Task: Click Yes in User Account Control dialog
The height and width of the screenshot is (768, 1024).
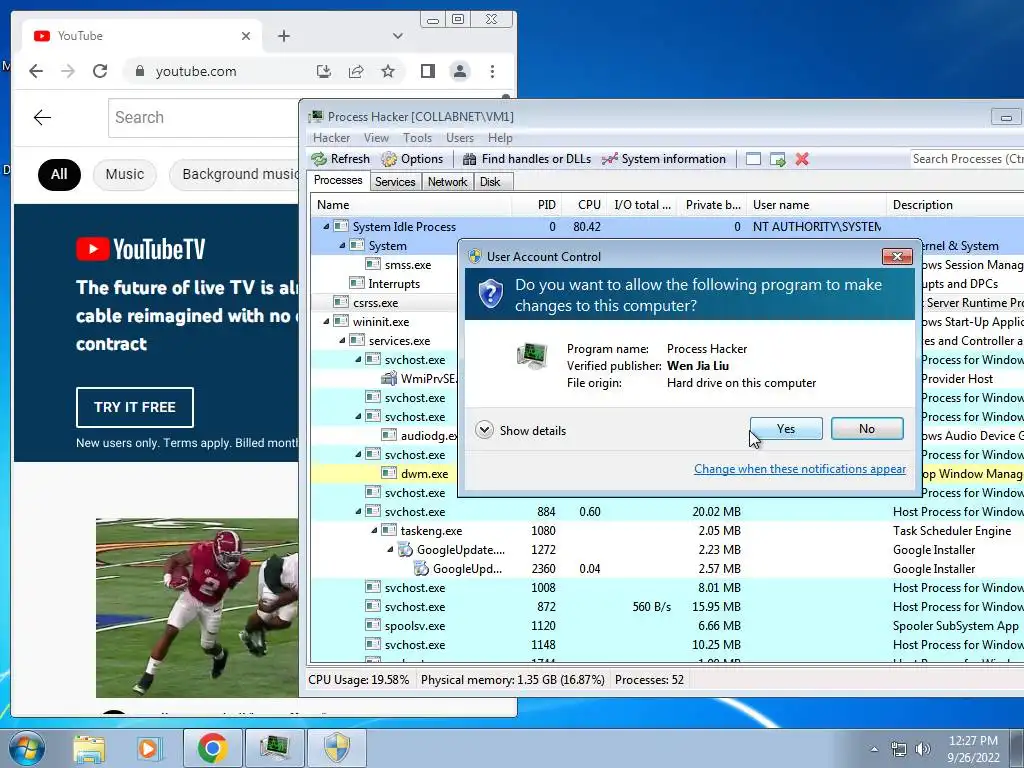Action: (786, 429)
